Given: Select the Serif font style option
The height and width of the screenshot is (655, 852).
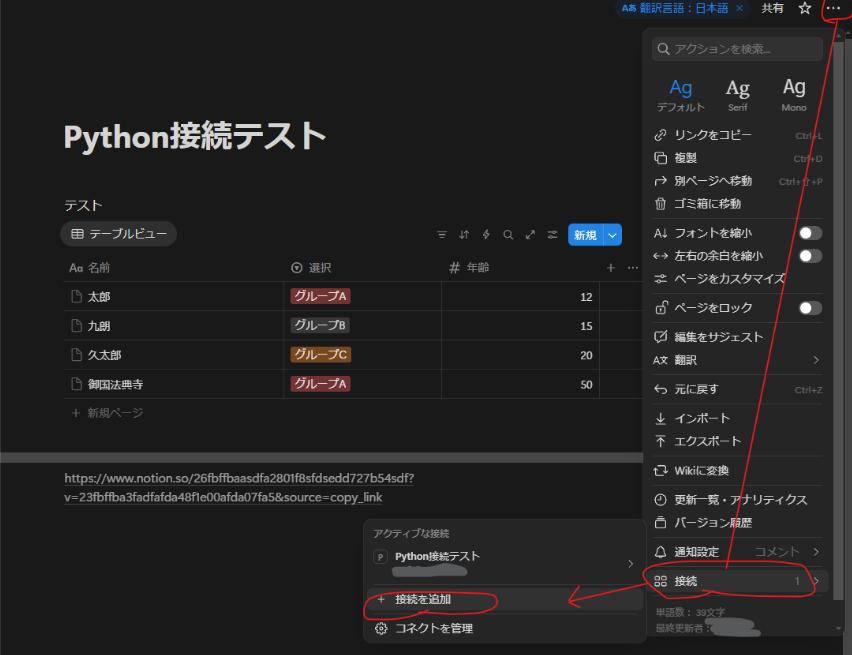Looking at the screenshot, I should (x=737, y=94).
